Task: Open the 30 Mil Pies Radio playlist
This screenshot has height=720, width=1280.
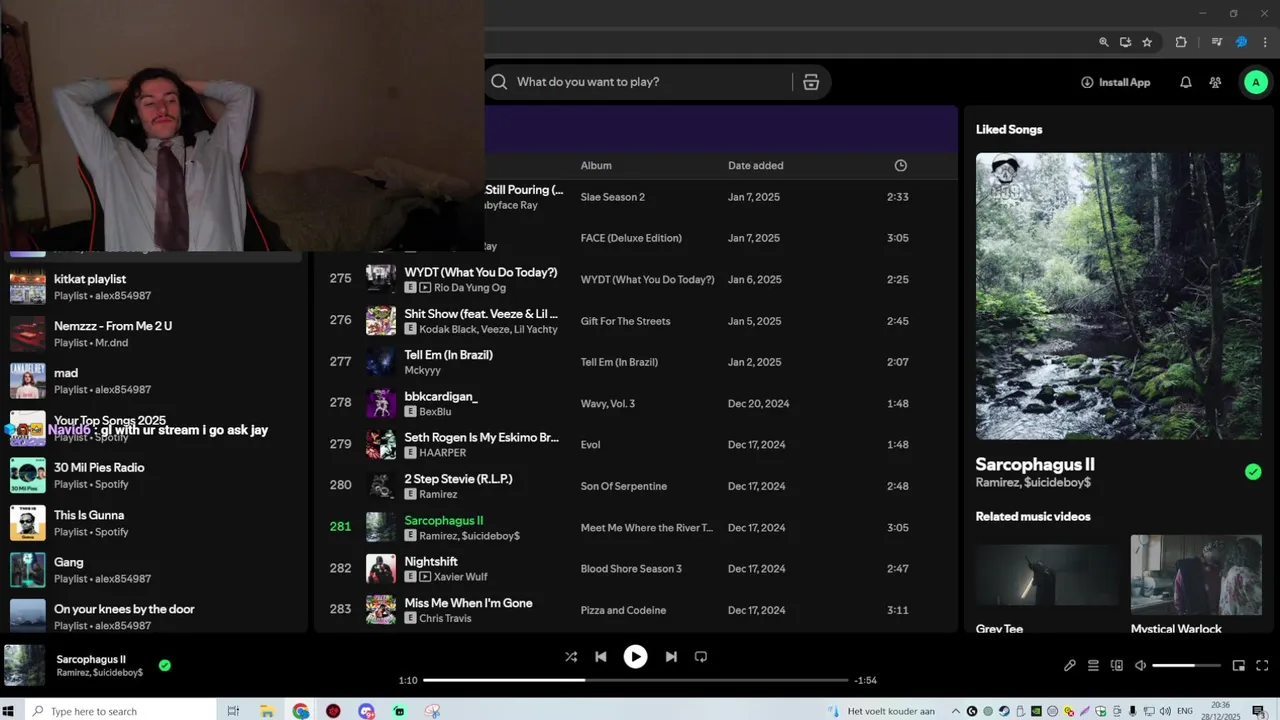Action: point(155,475)
